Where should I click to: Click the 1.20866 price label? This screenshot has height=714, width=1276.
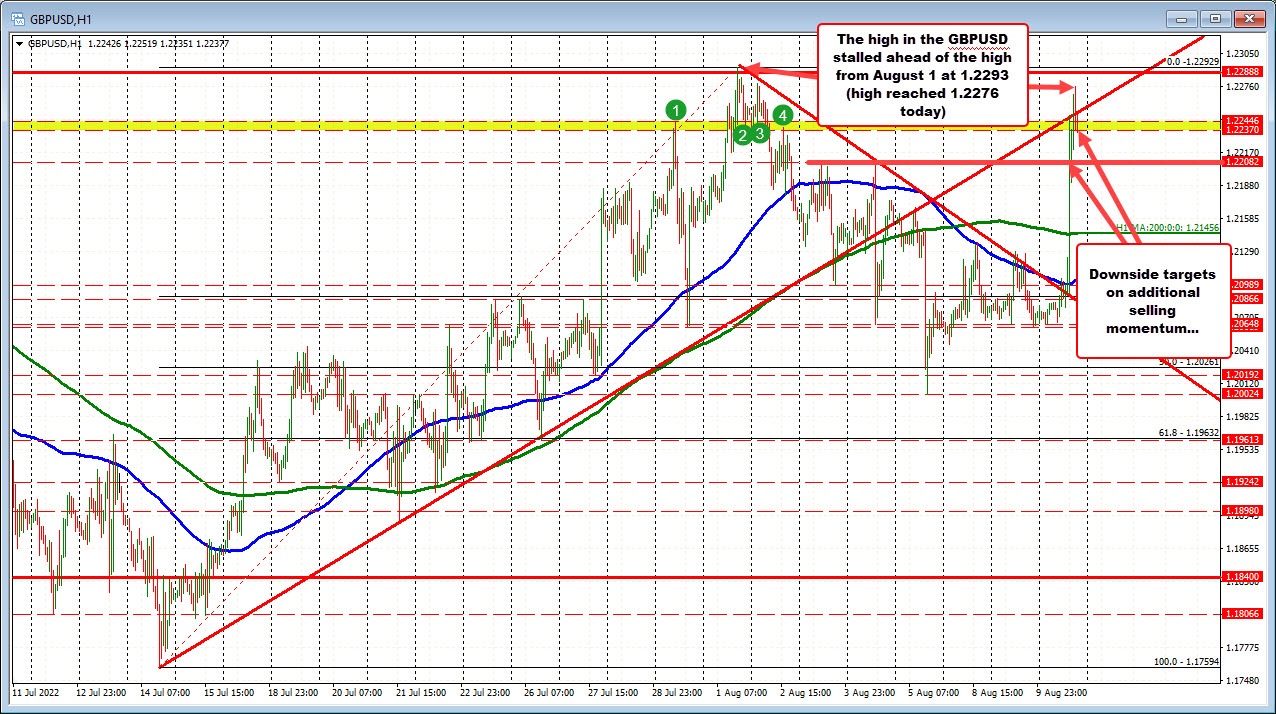(1246, 298)
